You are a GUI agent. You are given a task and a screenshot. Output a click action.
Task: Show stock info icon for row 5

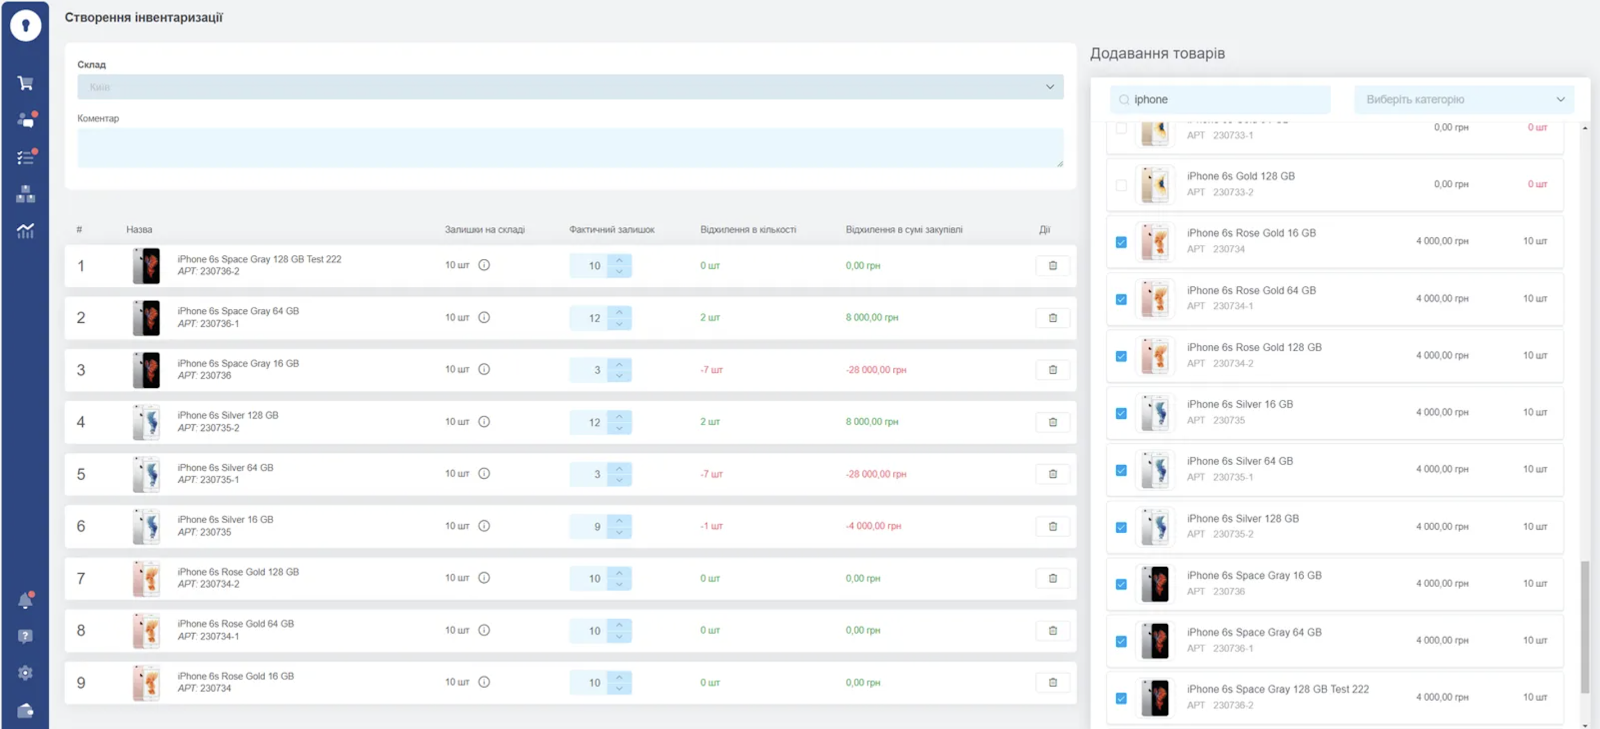point(484,473)
